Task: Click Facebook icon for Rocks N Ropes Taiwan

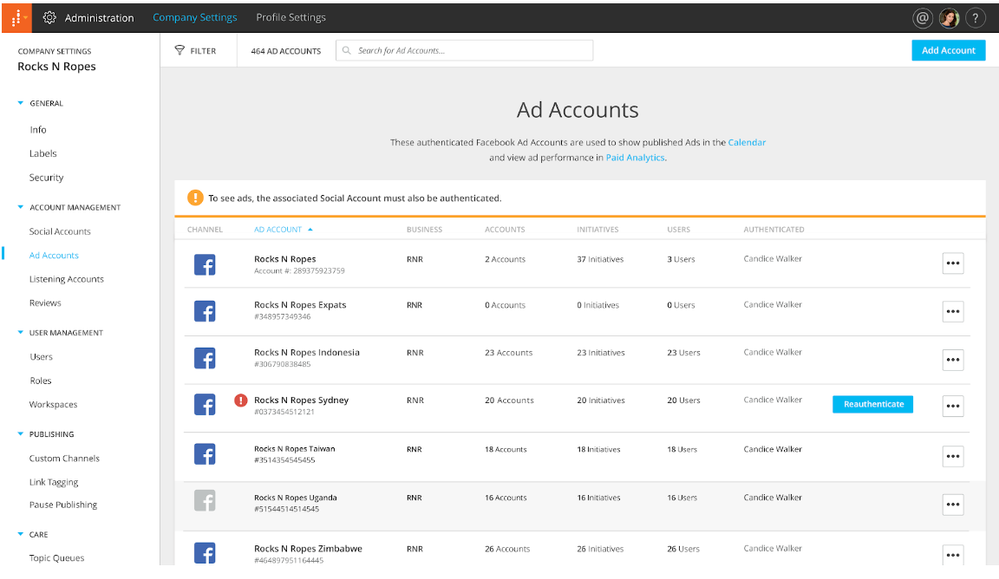Action: pyautogui.click(x=205, y=454)
